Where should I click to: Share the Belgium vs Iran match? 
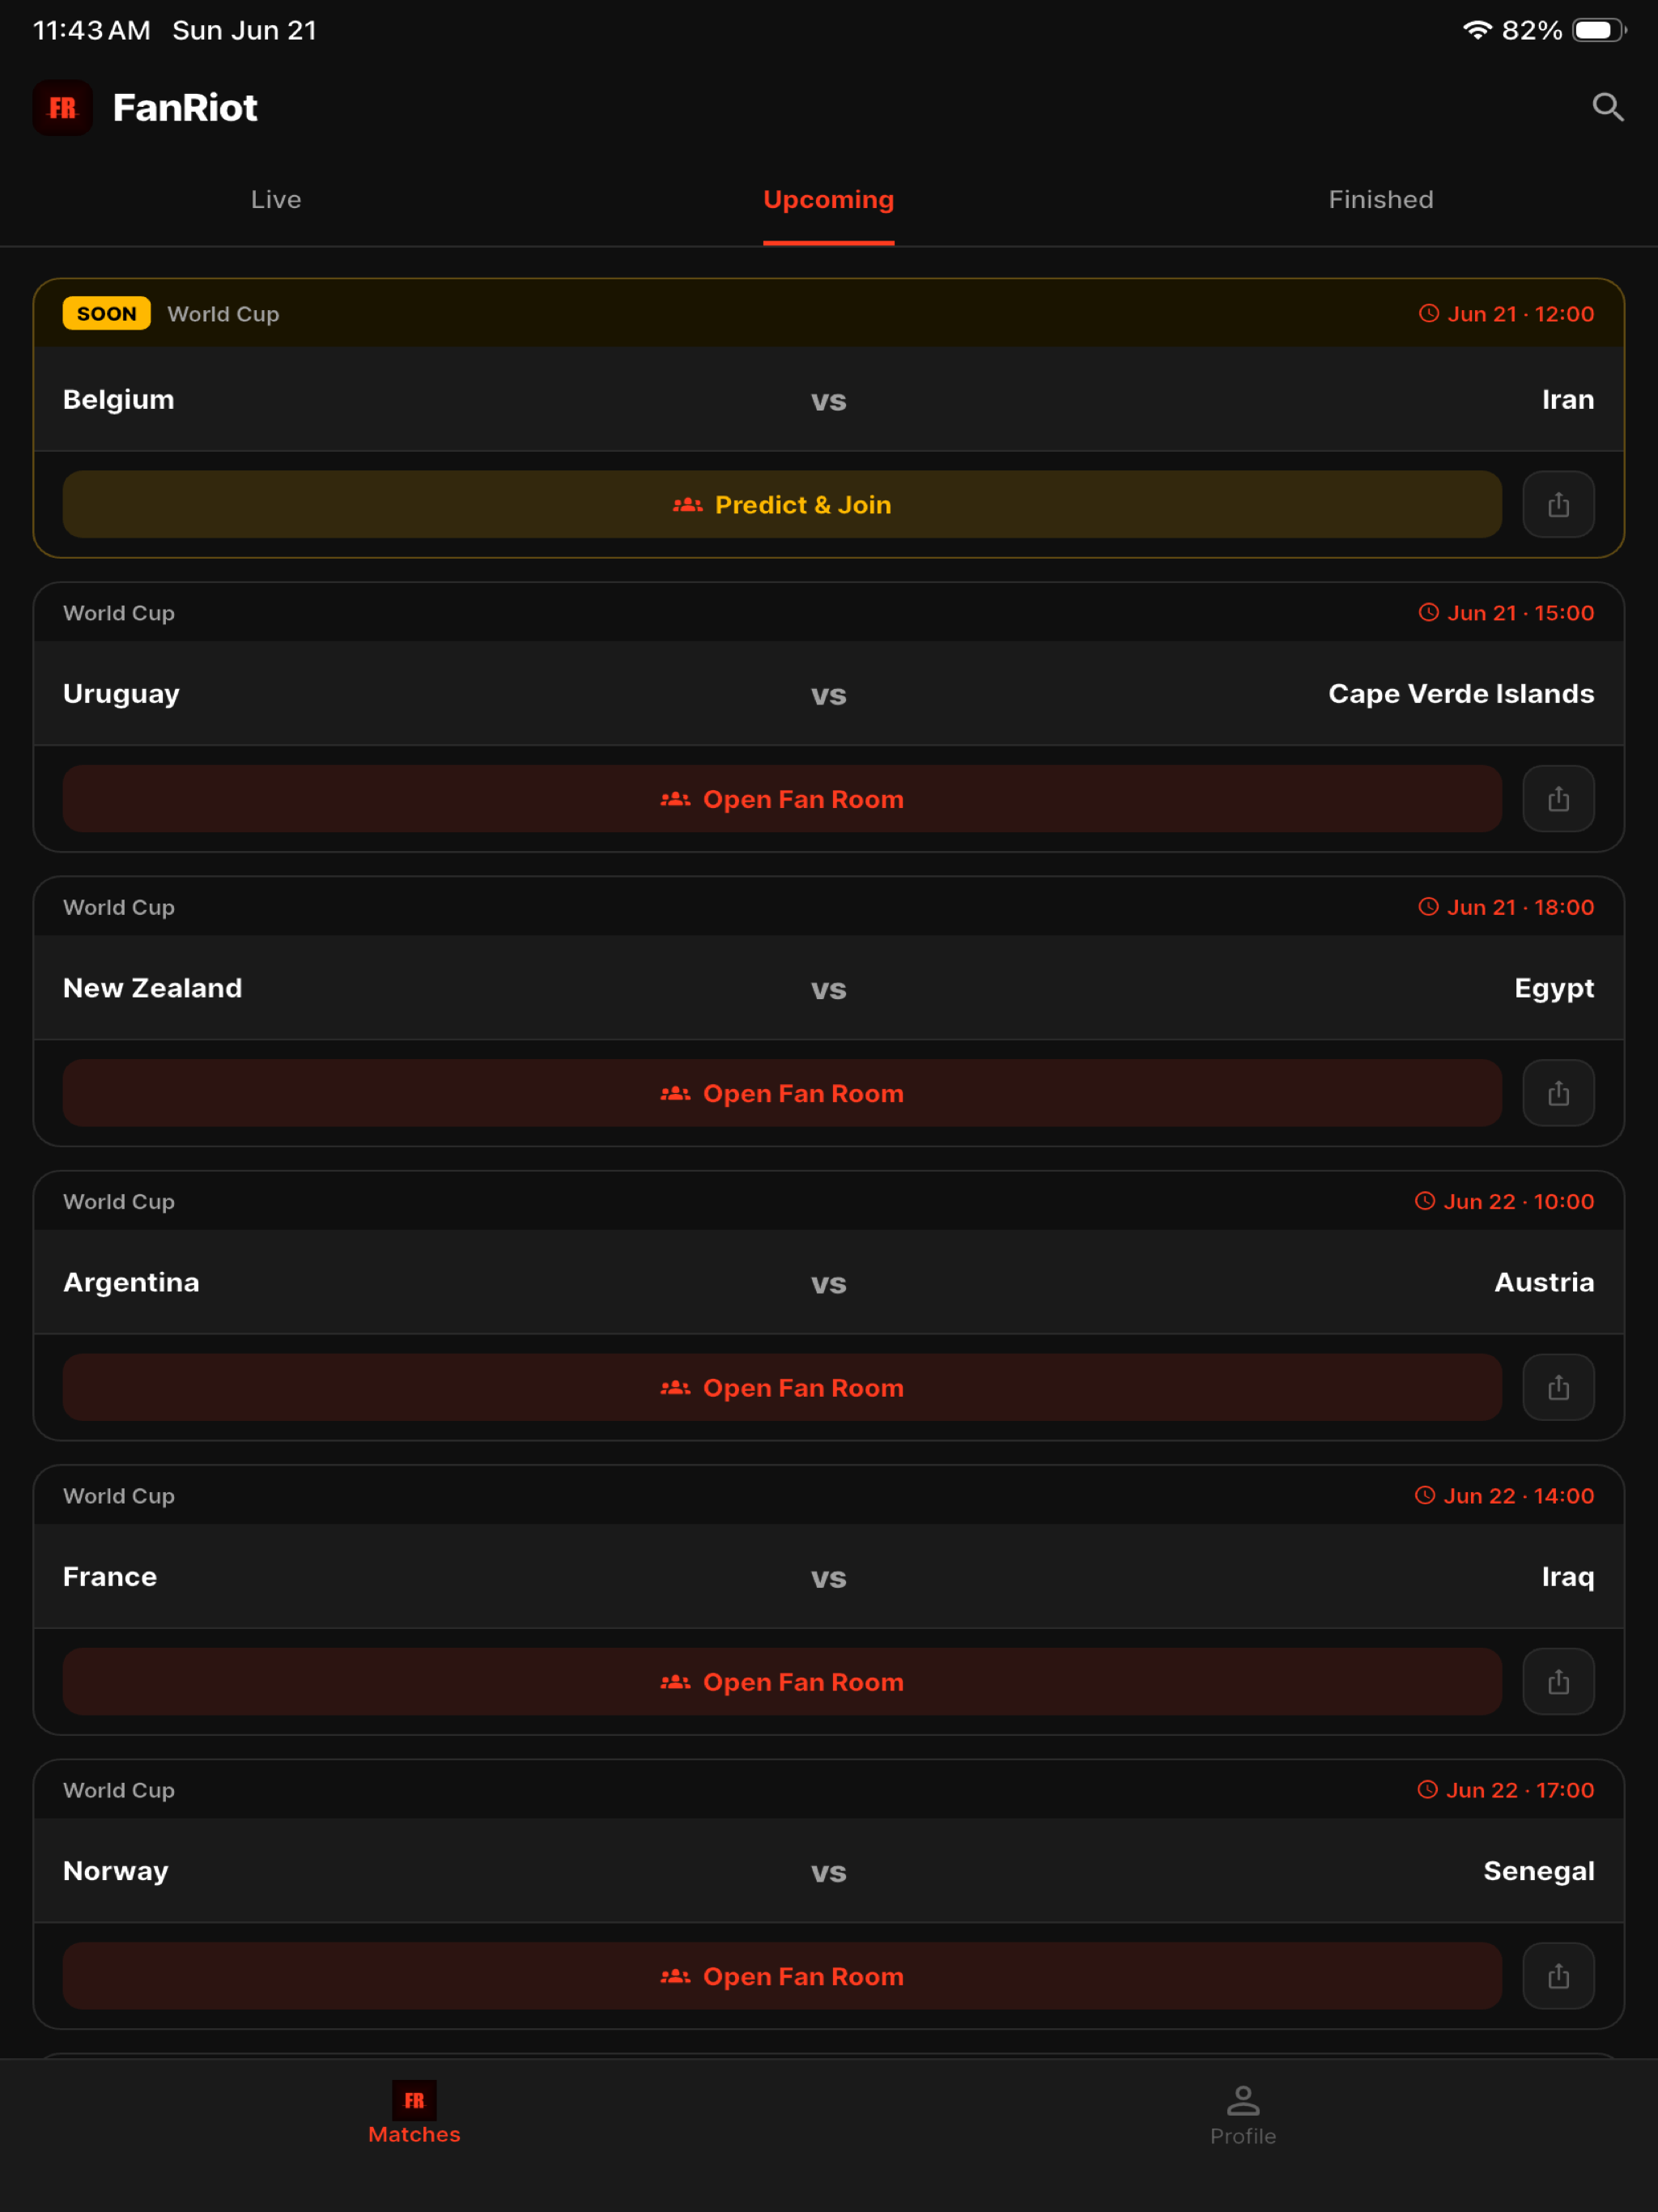point(1558,504)
